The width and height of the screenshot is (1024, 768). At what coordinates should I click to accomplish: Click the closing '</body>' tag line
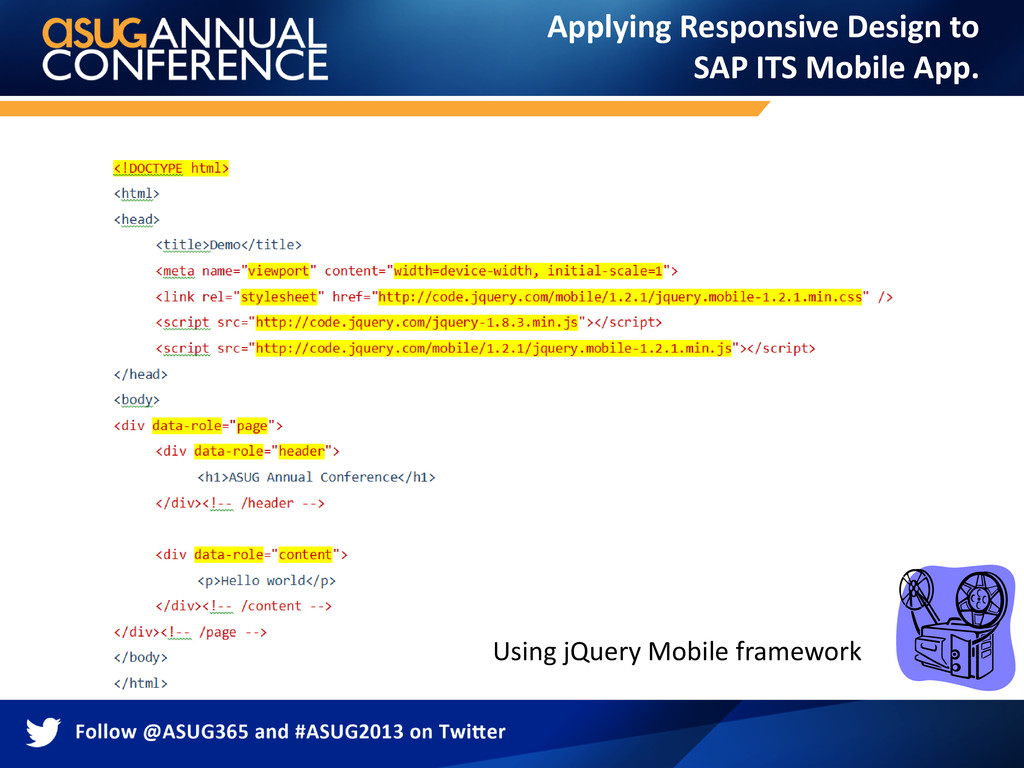(140, 658)
